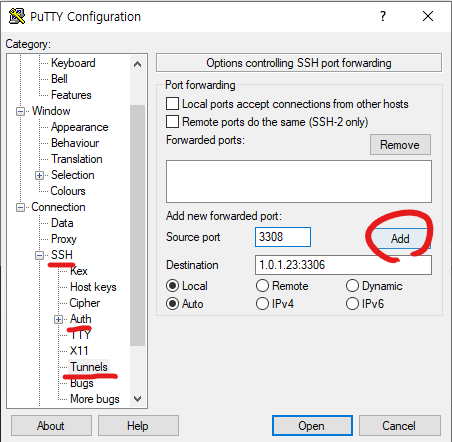Click the Destination input field
The image size is (452, 442).
343,265
